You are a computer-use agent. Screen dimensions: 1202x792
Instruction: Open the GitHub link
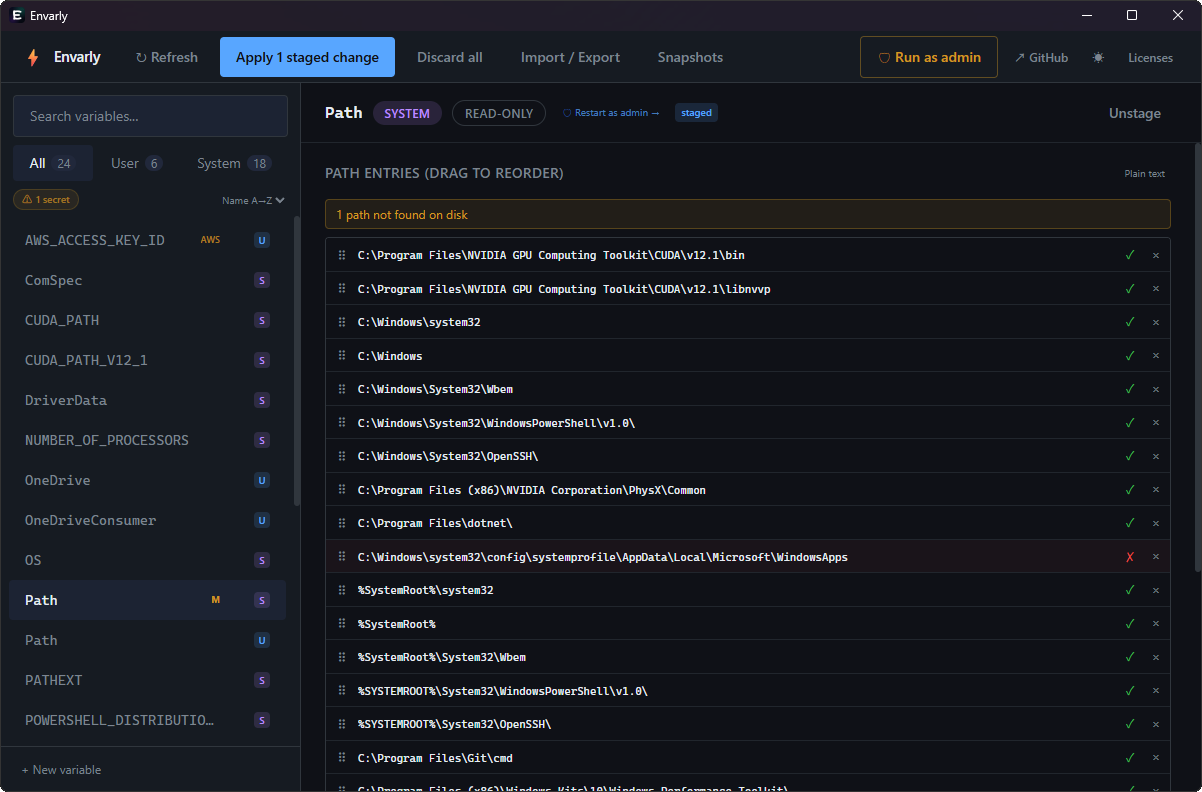coord(1041,58)
